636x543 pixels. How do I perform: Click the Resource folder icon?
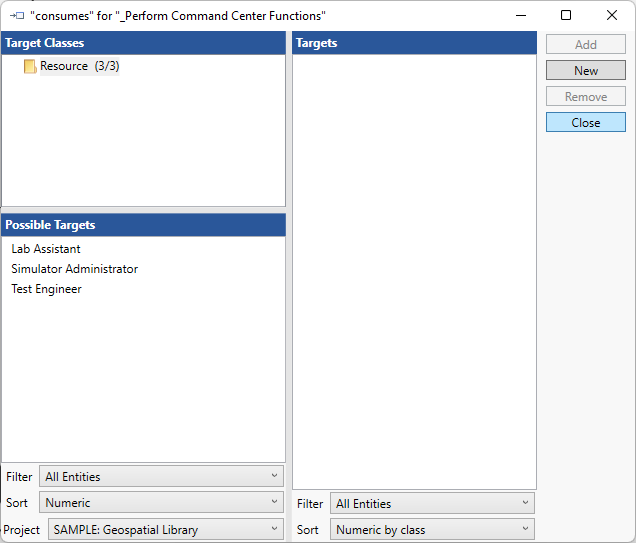pyautogui.click(x=30, y=67)
